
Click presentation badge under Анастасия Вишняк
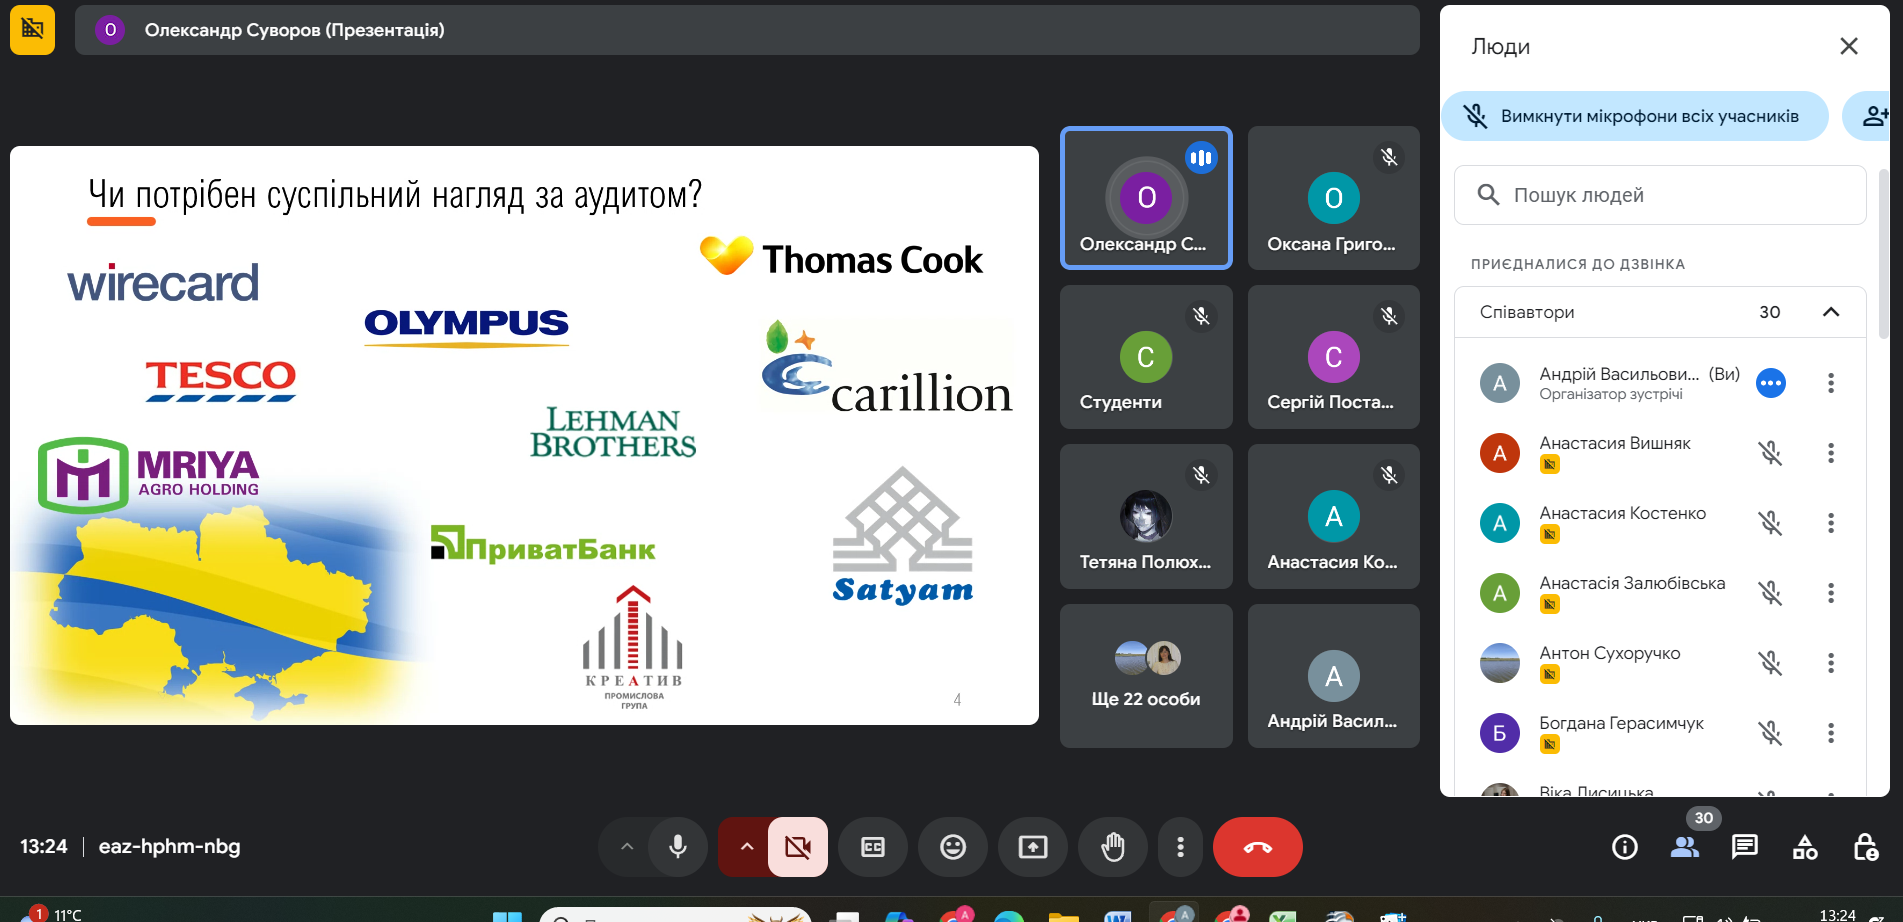(1549, 464)
